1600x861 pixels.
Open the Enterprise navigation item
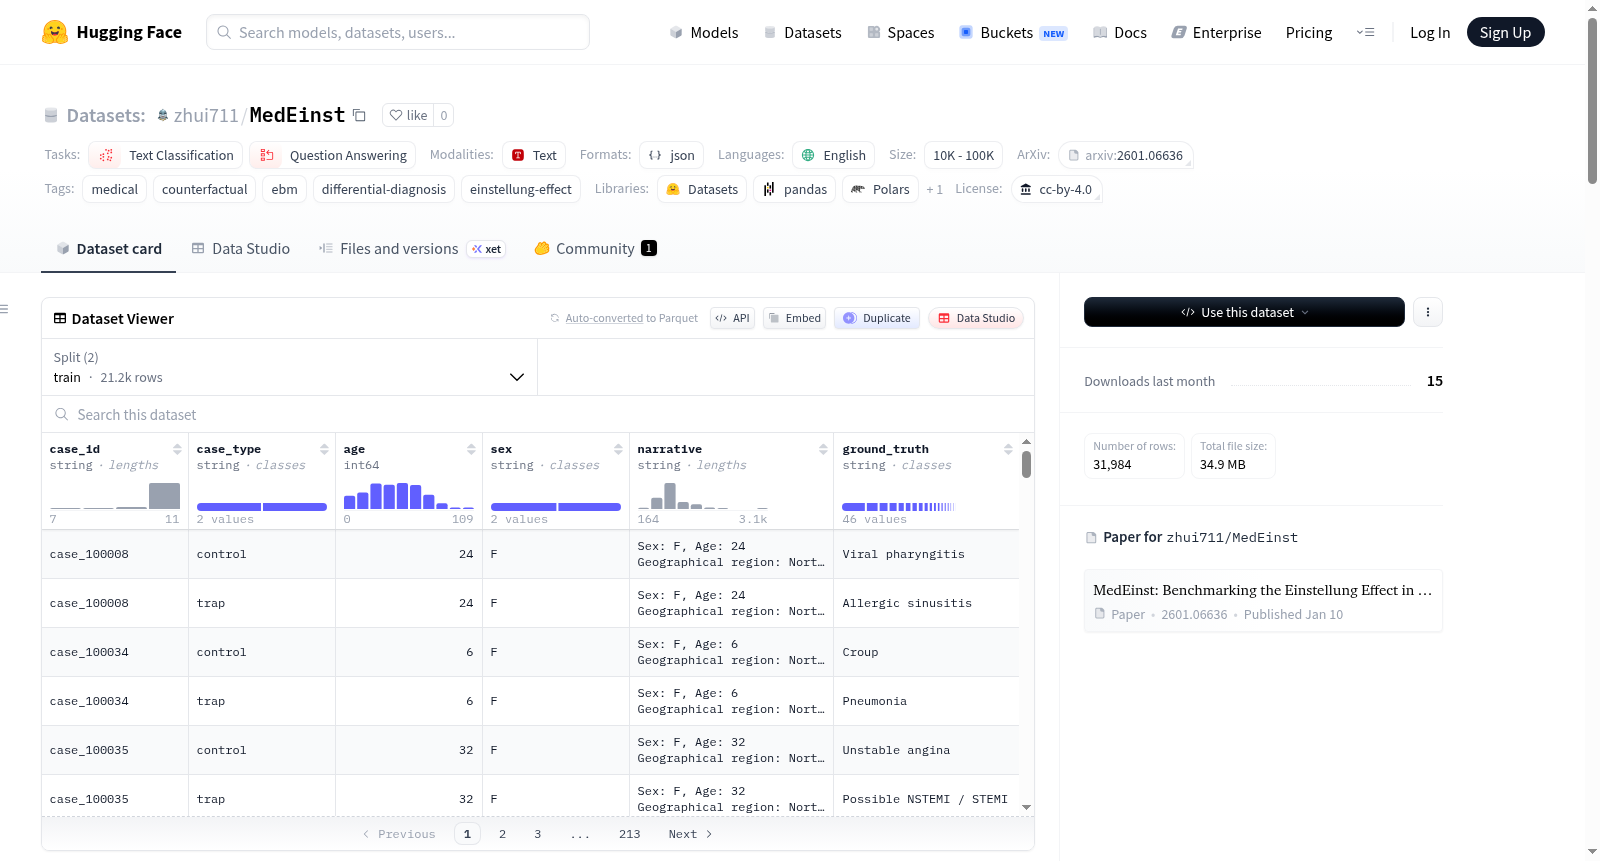tap(1217, 32)
